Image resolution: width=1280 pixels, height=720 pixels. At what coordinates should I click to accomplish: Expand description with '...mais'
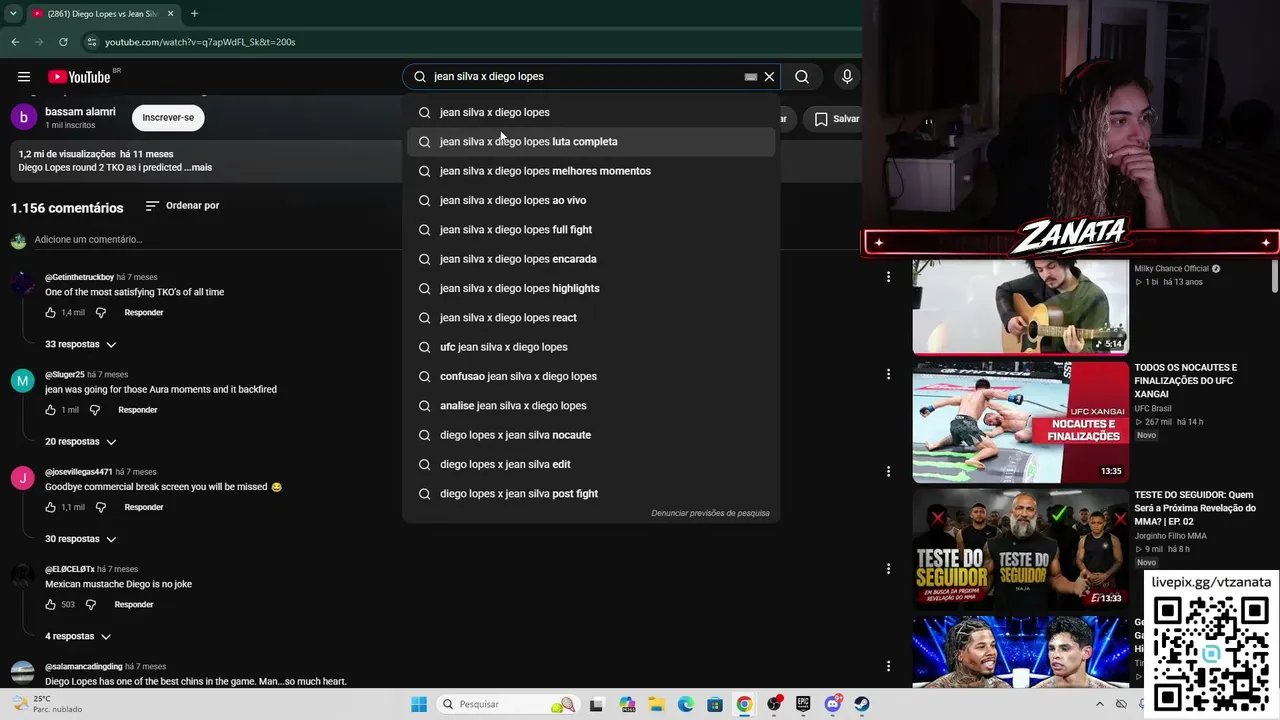(197, 168)
